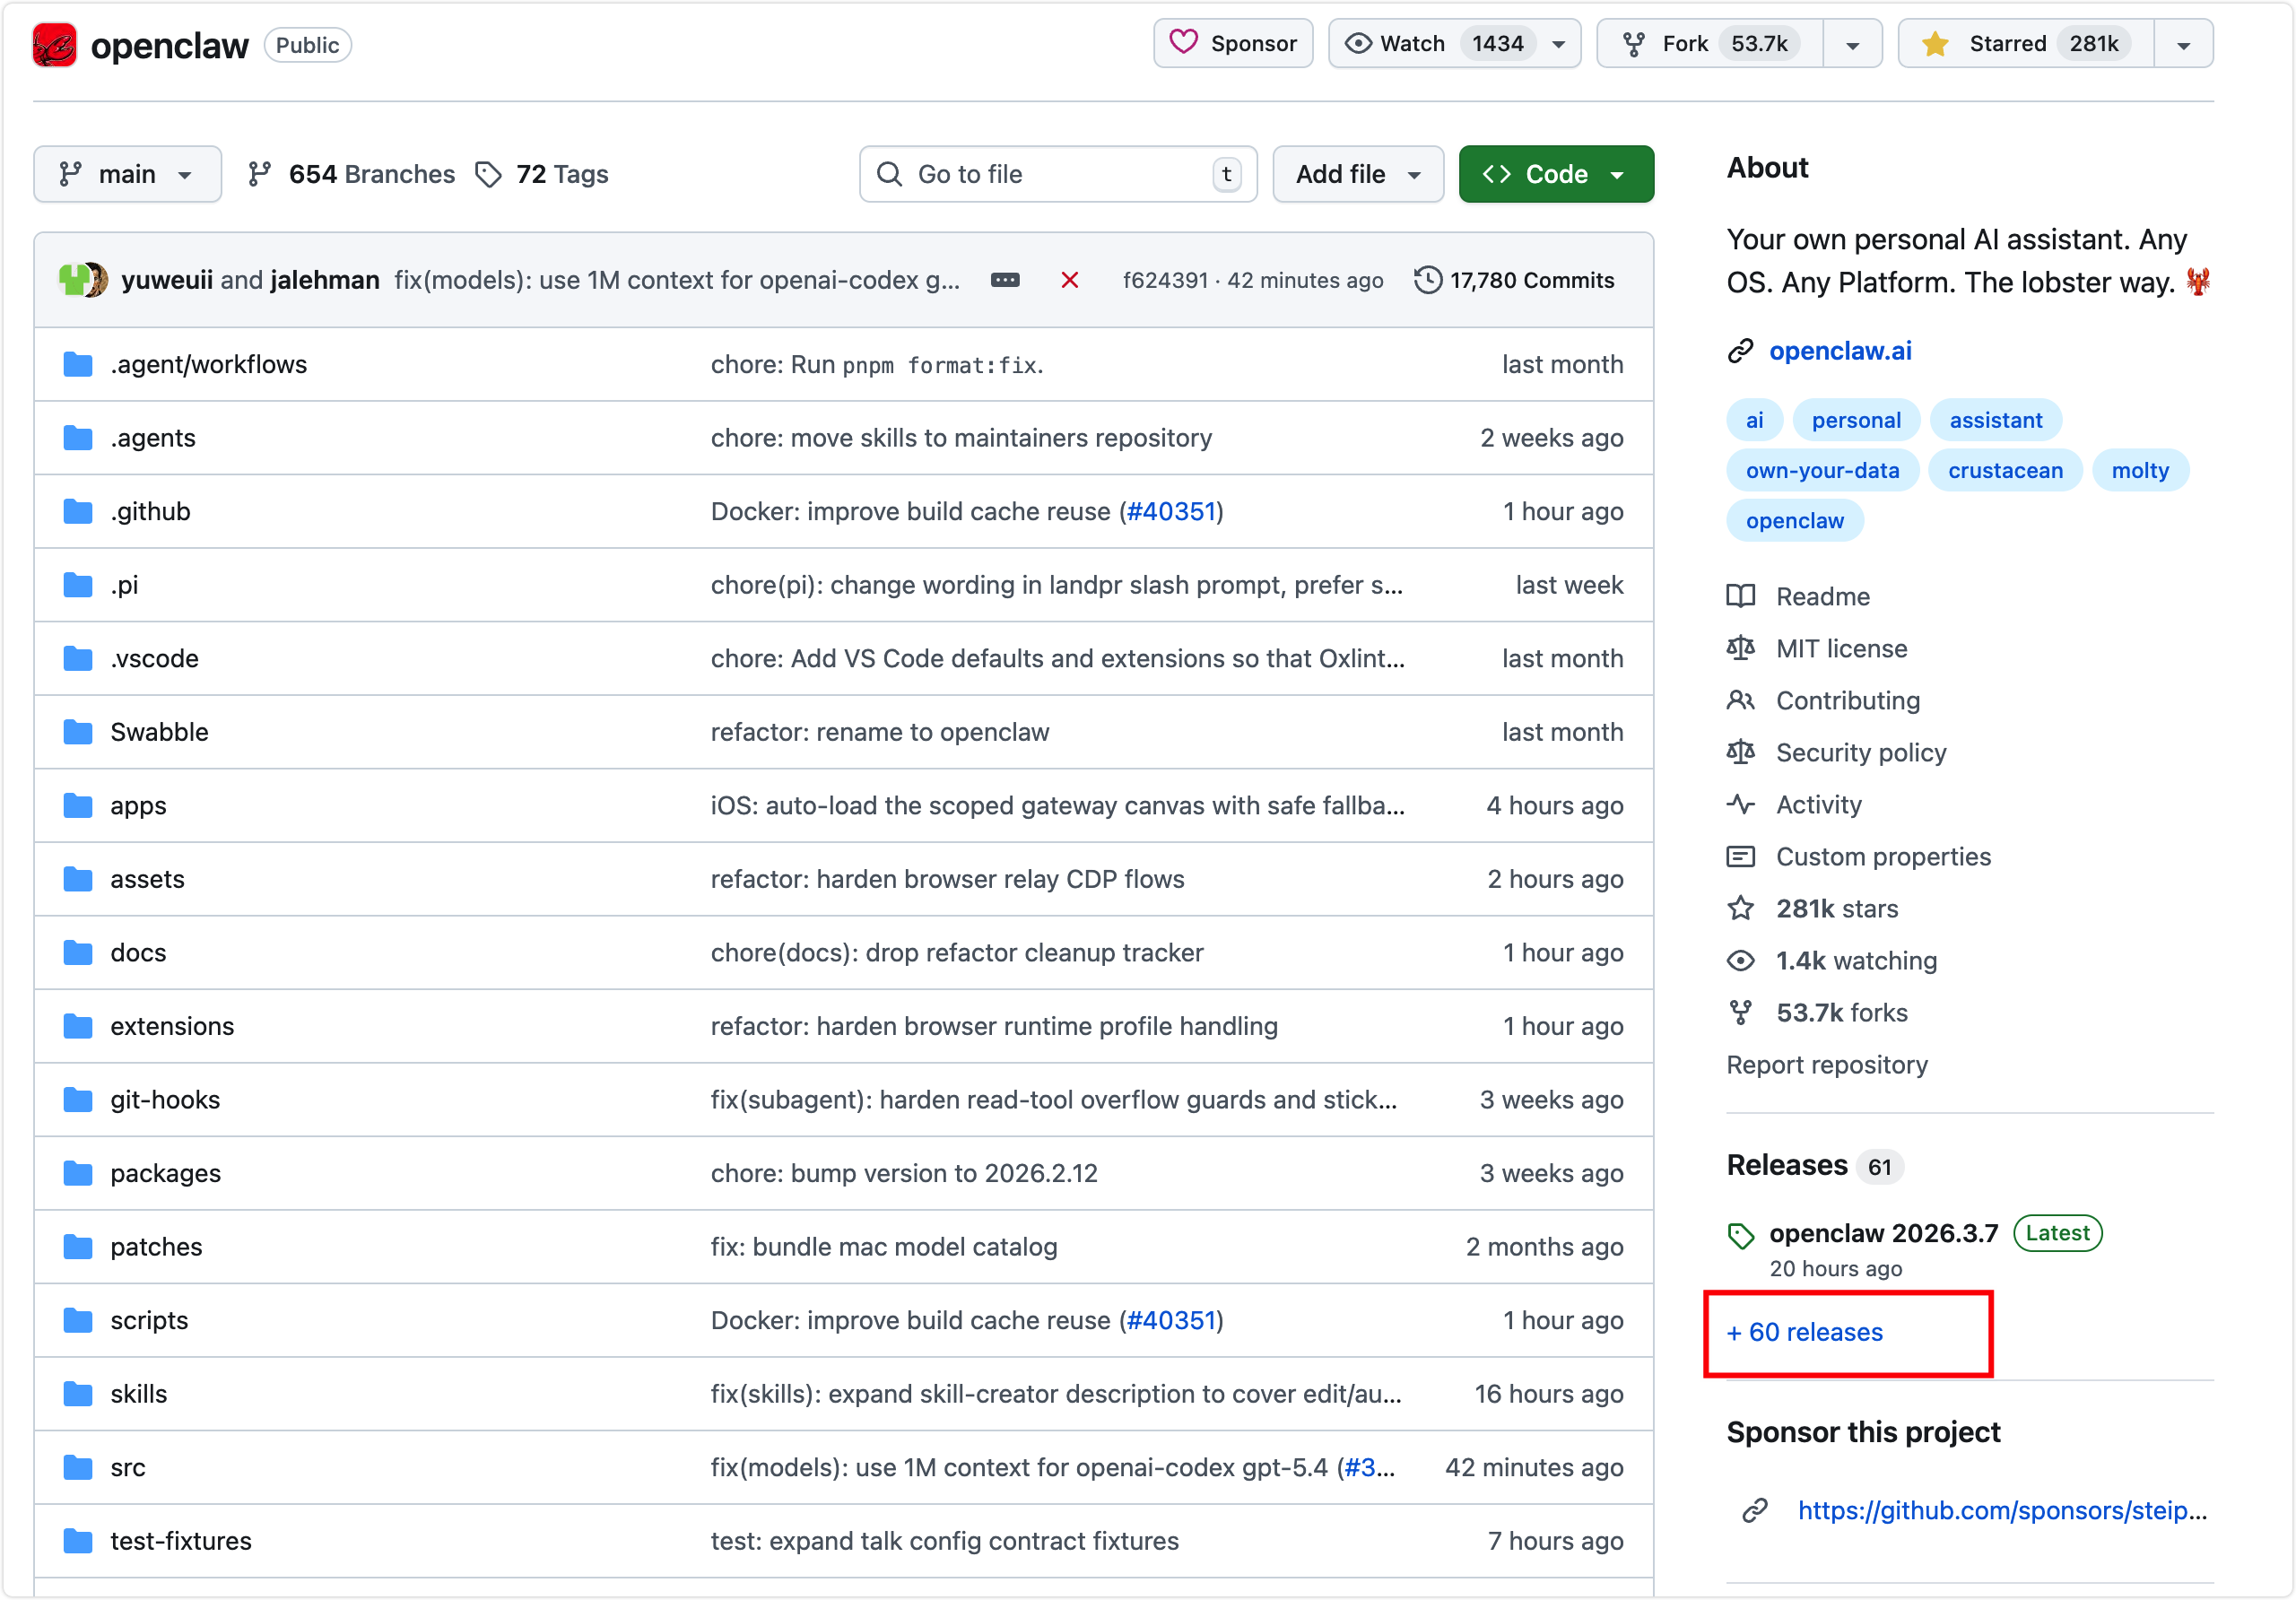Viewport: 2296px width, 1600px height.
Task: Open the main branch dropdown
Action: pos(127,174)
